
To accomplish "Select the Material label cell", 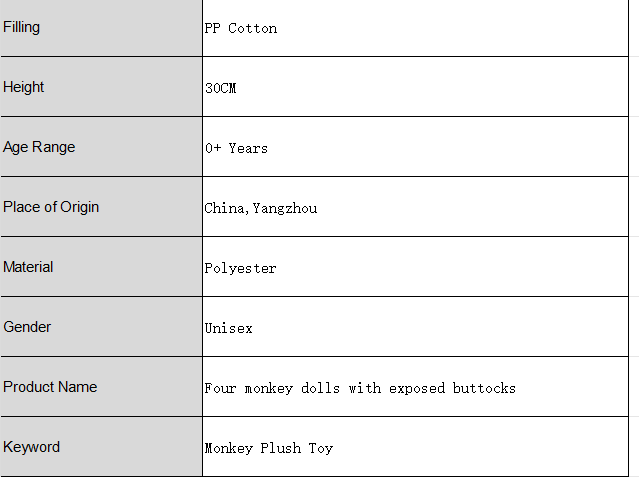I will (x=101, y=267).
